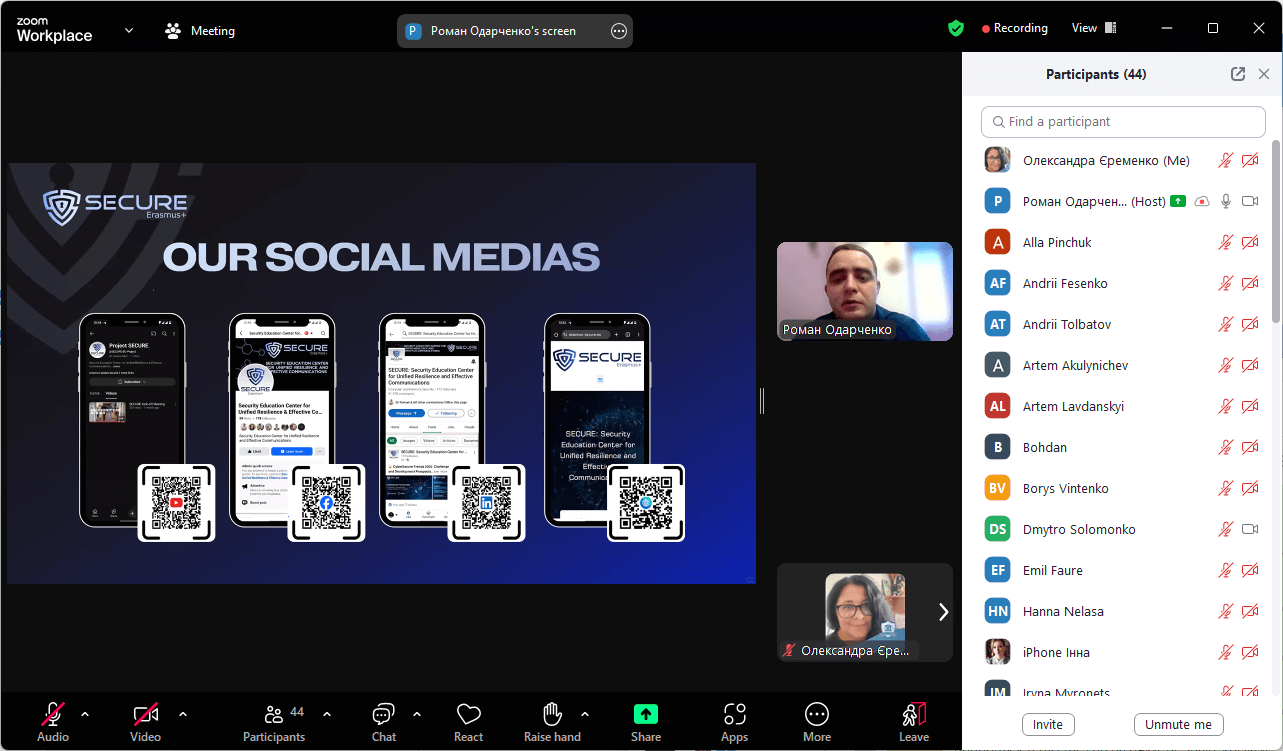Viewport: 1283px width, 751px height.
Task: Click Artem Akulynichev's camera off icon
Action: pos(1250,365)
